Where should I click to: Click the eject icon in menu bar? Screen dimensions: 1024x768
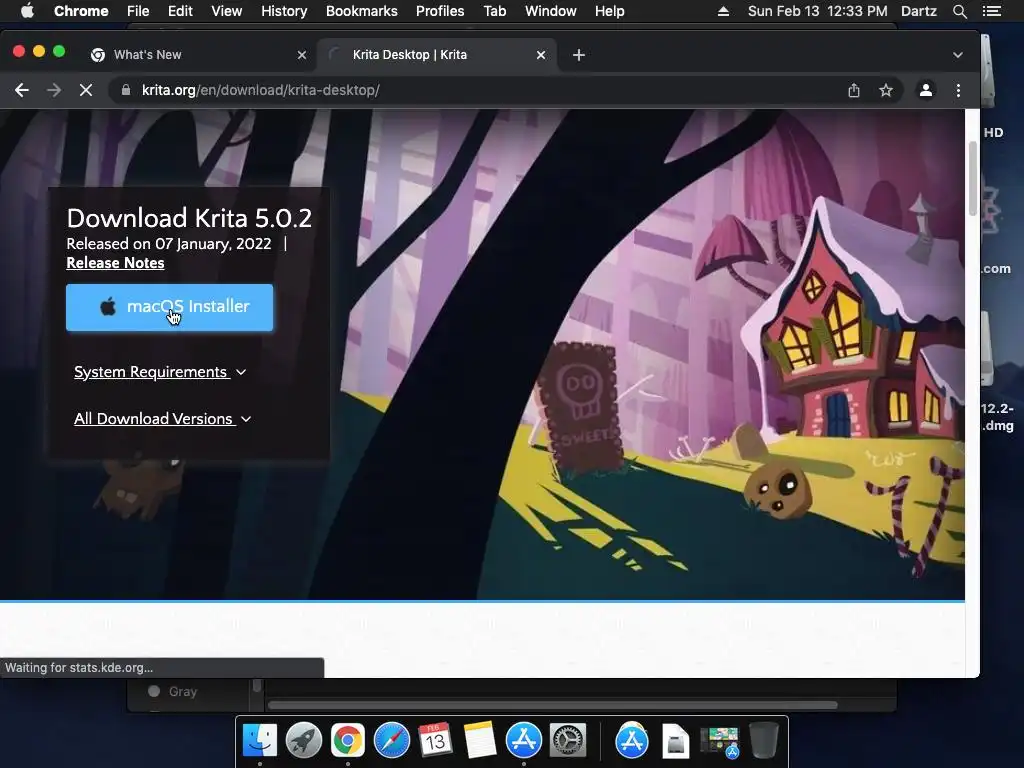tap(723, 11)
